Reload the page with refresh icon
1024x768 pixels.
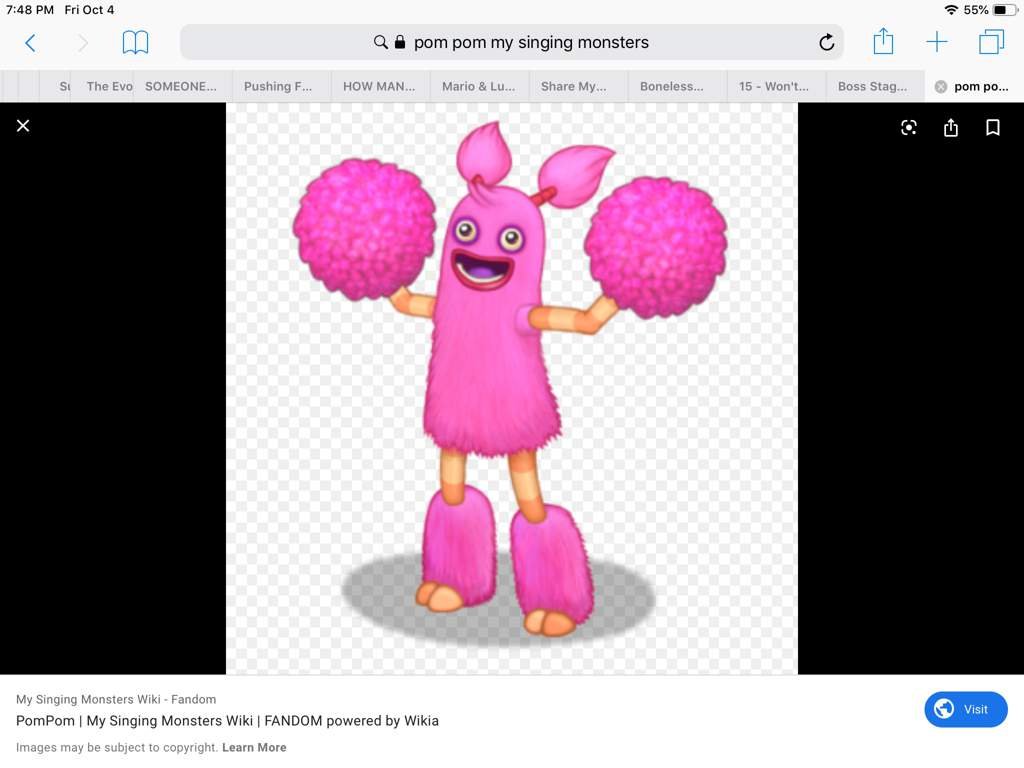pos(826,42)
